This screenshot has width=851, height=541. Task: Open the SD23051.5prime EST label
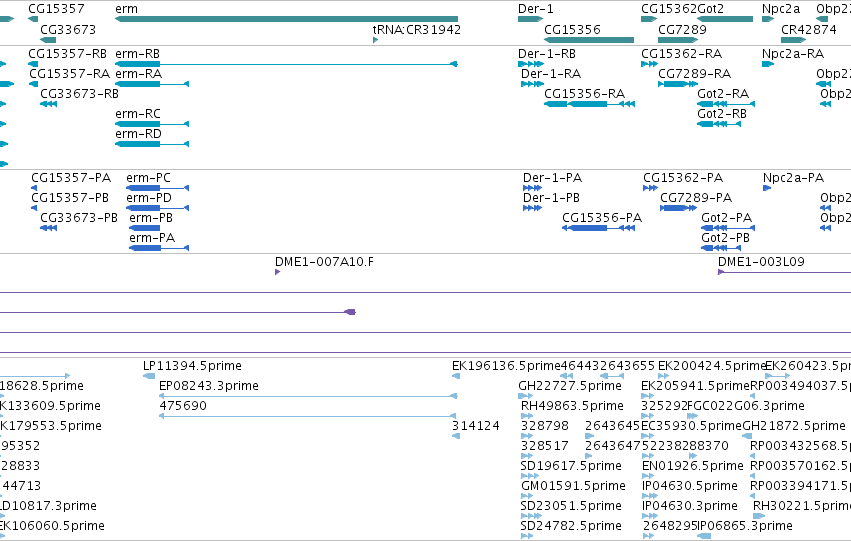[x=571, y=506]
